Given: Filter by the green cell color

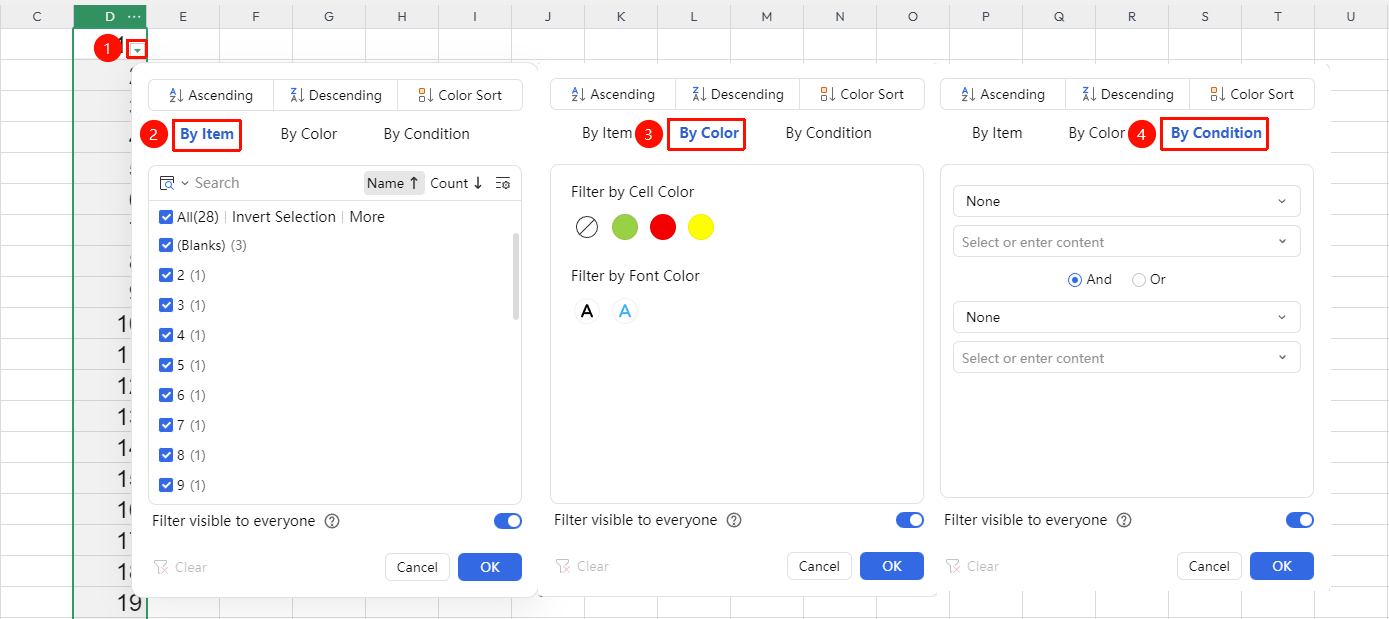Looking at the screenshot, I should (x=625, y=227).
